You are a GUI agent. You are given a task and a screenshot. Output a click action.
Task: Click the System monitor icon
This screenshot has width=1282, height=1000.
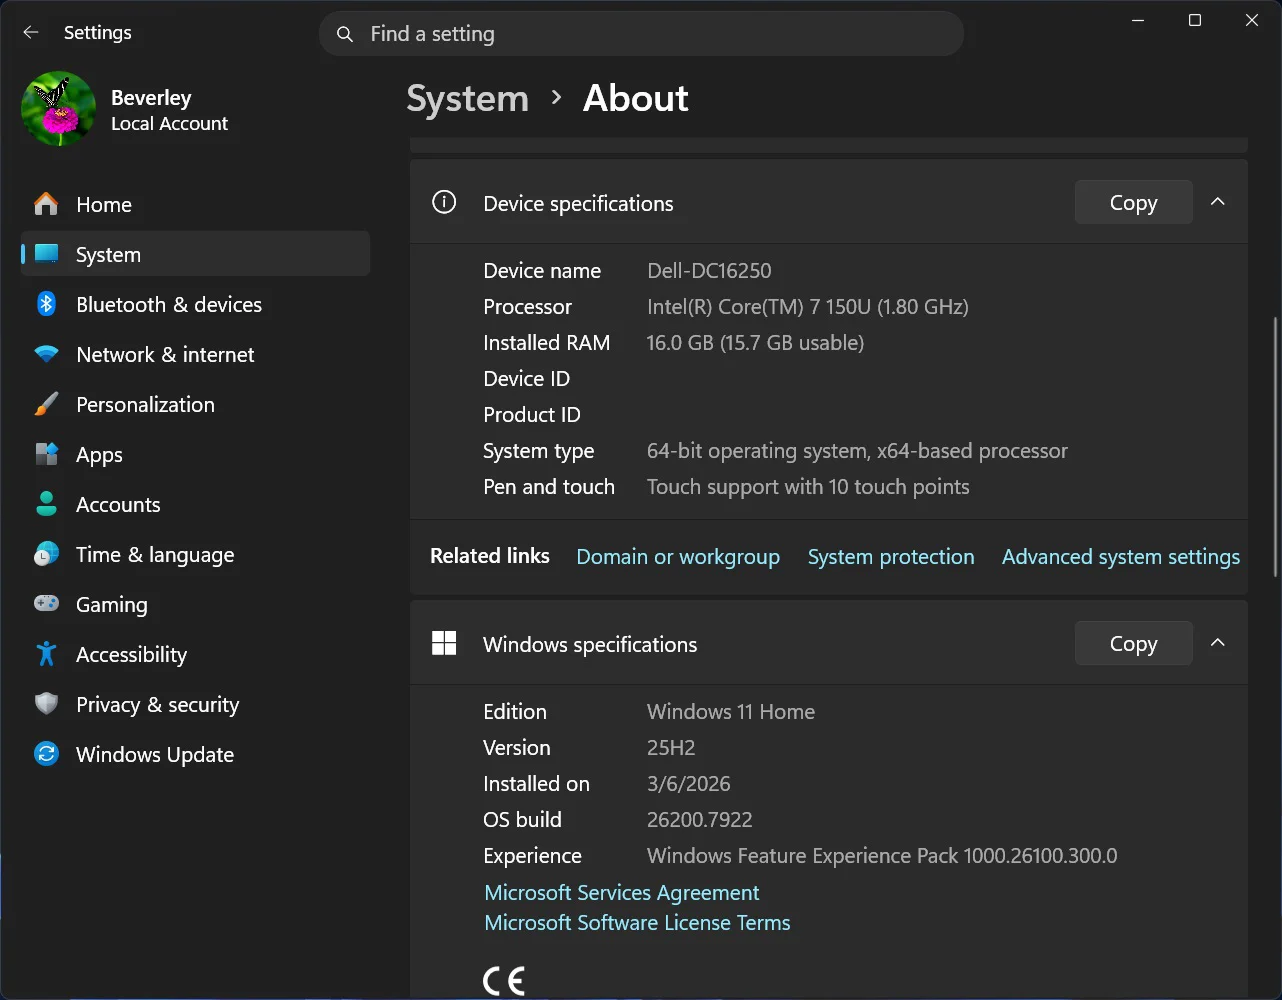point(46,254)
